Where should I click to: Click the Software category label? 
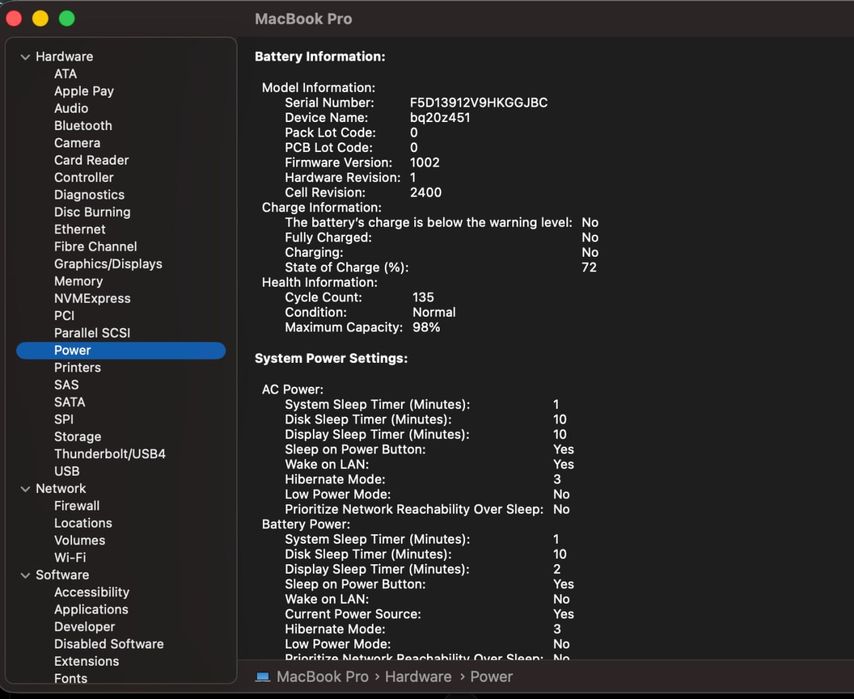[62, 575]
